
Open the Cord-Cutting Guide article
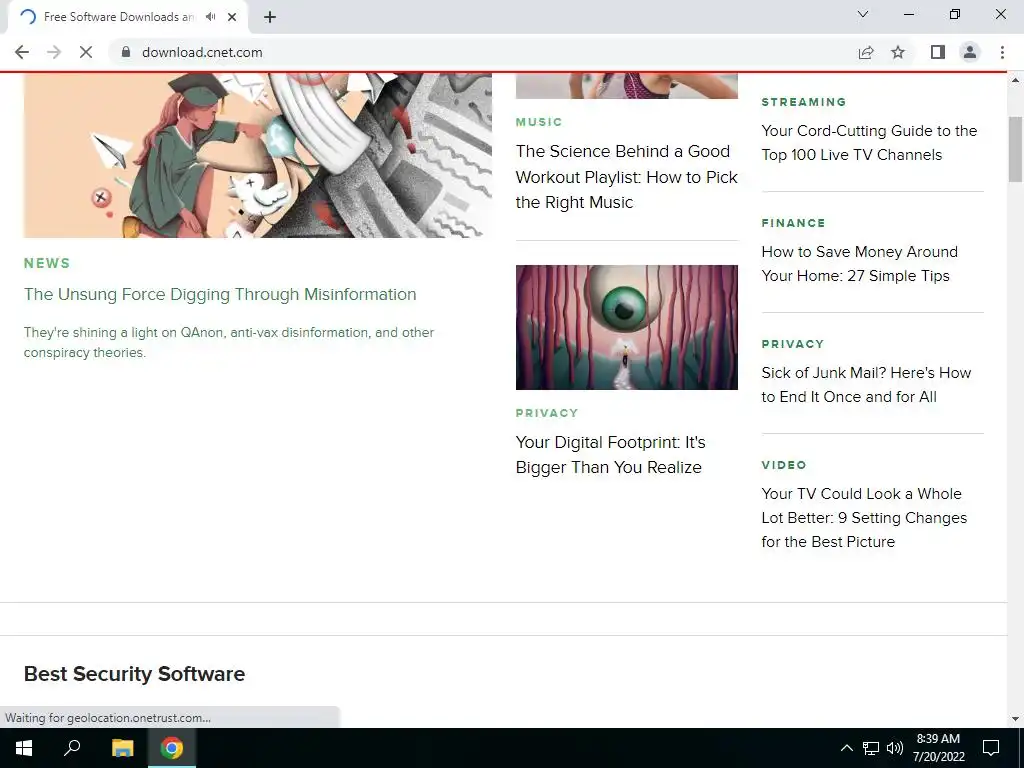point(869,143)
